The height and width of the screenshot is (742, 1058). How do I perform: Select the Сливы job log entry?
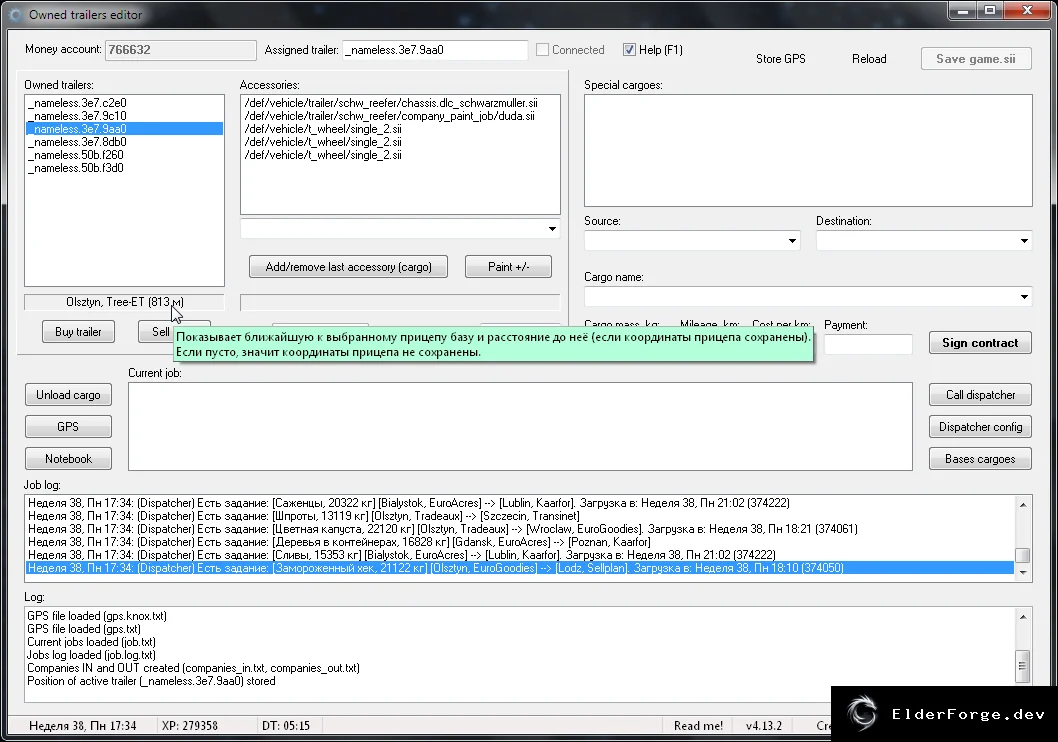[x=520, y=554]
